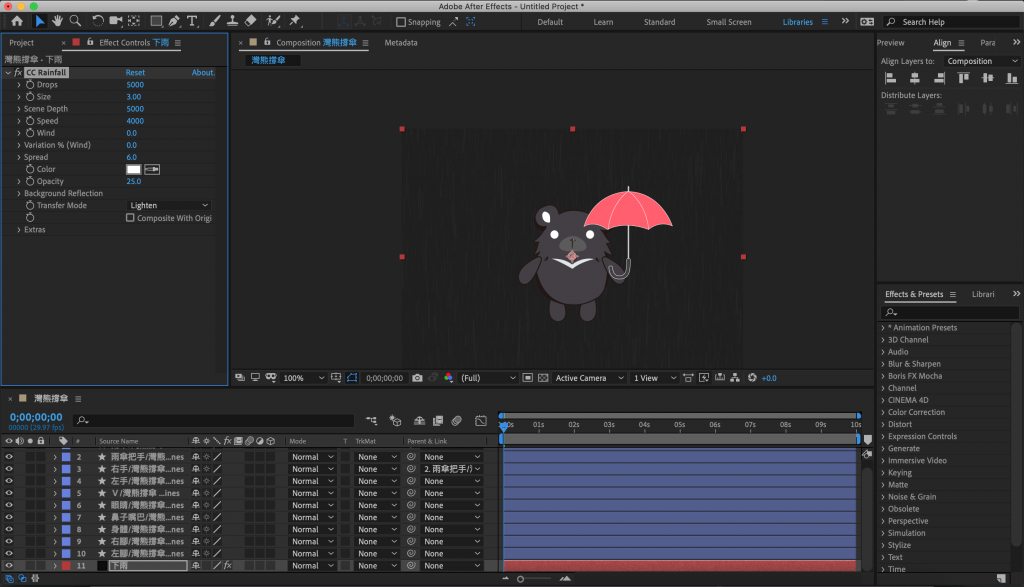The height and width of the screenshot is (587, 1024).
Task: Hide layer 2 with its eye icon
Action: (8, 457)
